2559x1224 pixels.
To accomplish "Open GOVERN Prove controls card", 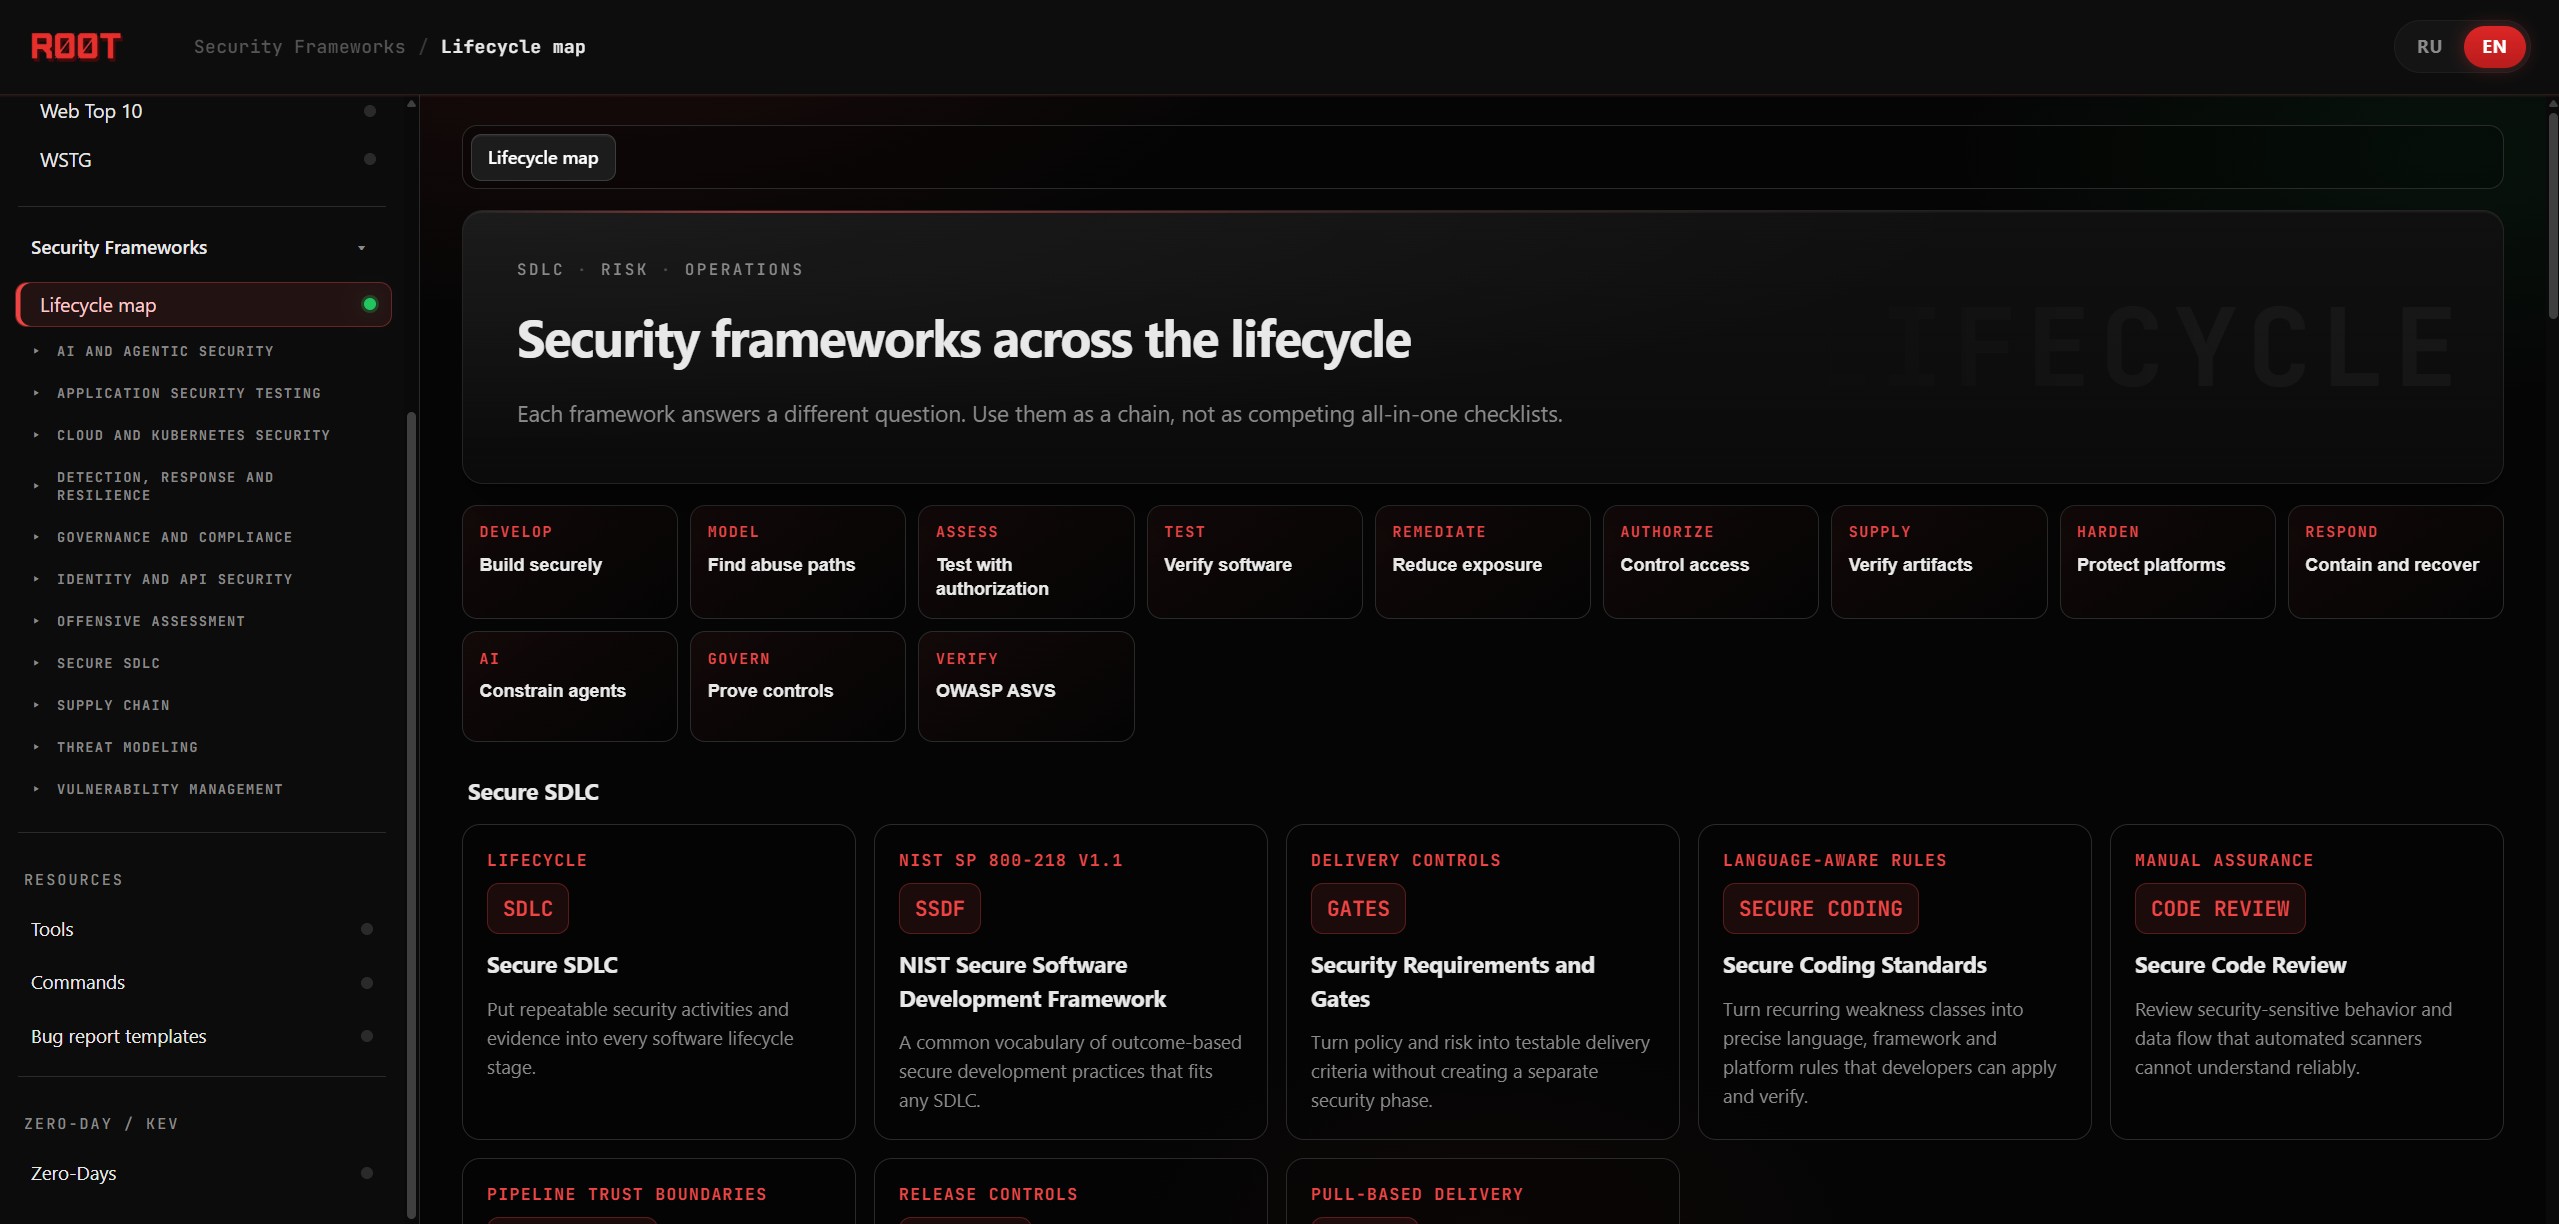I will point(798,686).
